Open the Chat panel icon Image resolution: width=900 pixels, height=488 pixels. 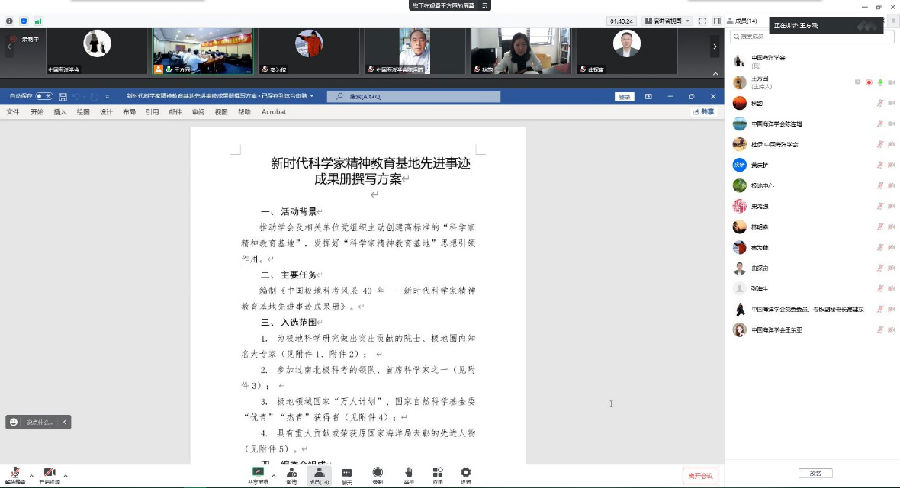(x=347, y=474)
